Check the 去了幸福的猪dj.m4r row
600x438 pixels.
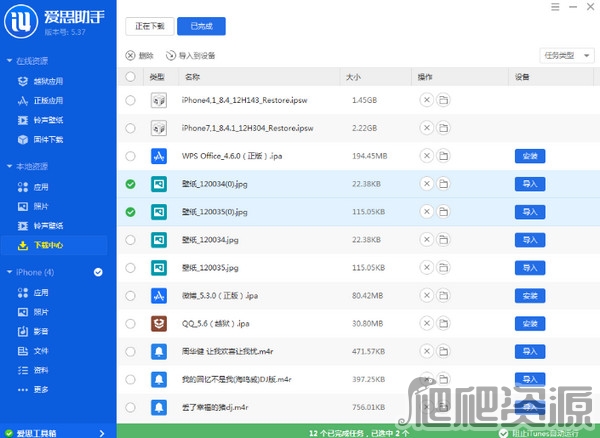click(130, 407)
